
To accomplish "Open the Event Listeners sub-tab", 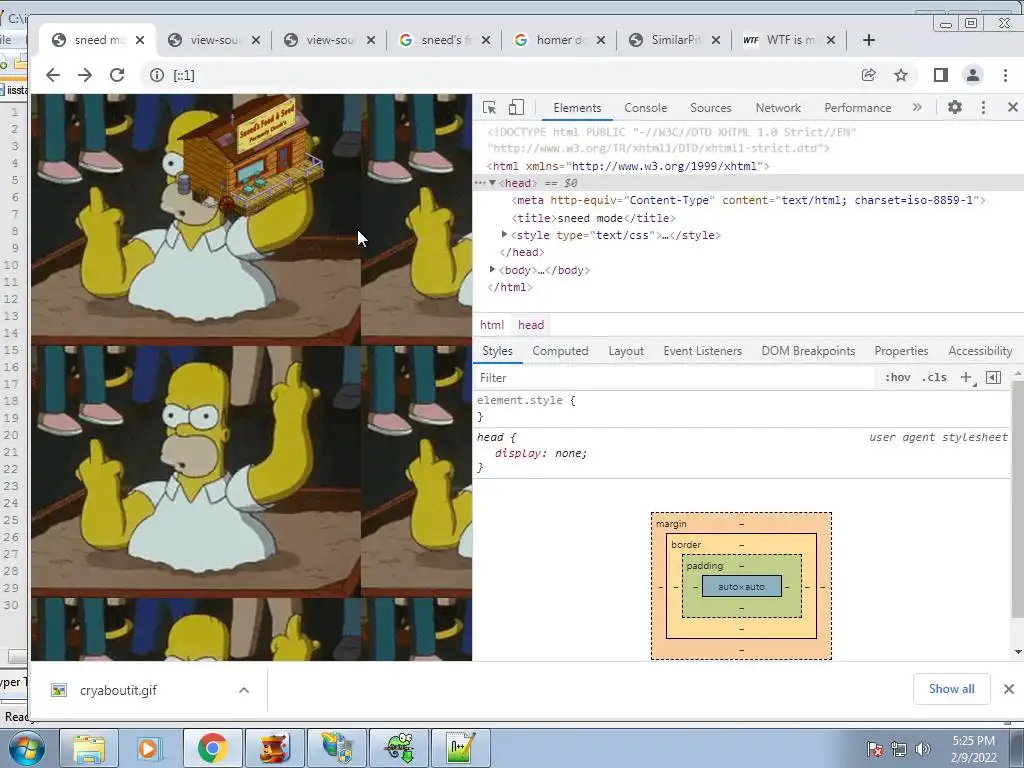I will [x=702, y=351].
